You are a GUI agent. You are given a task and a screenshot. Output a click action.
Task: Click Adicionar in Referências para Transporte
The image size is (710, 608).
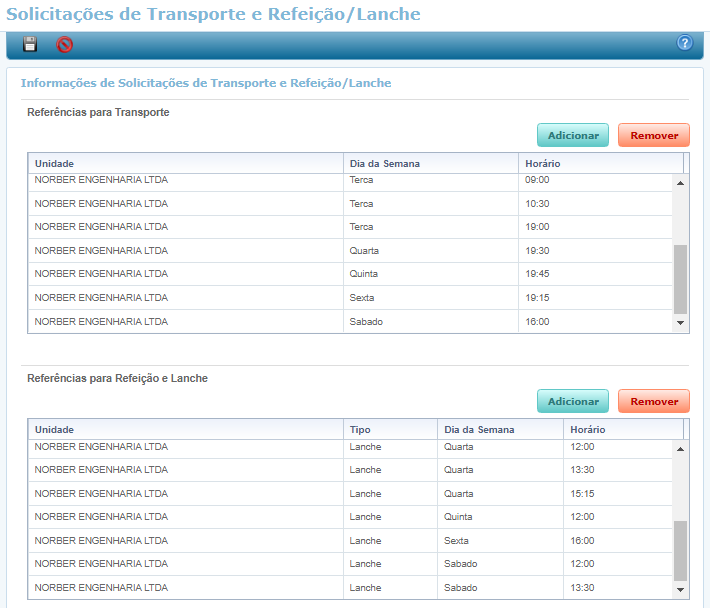[x=573, y=135]
